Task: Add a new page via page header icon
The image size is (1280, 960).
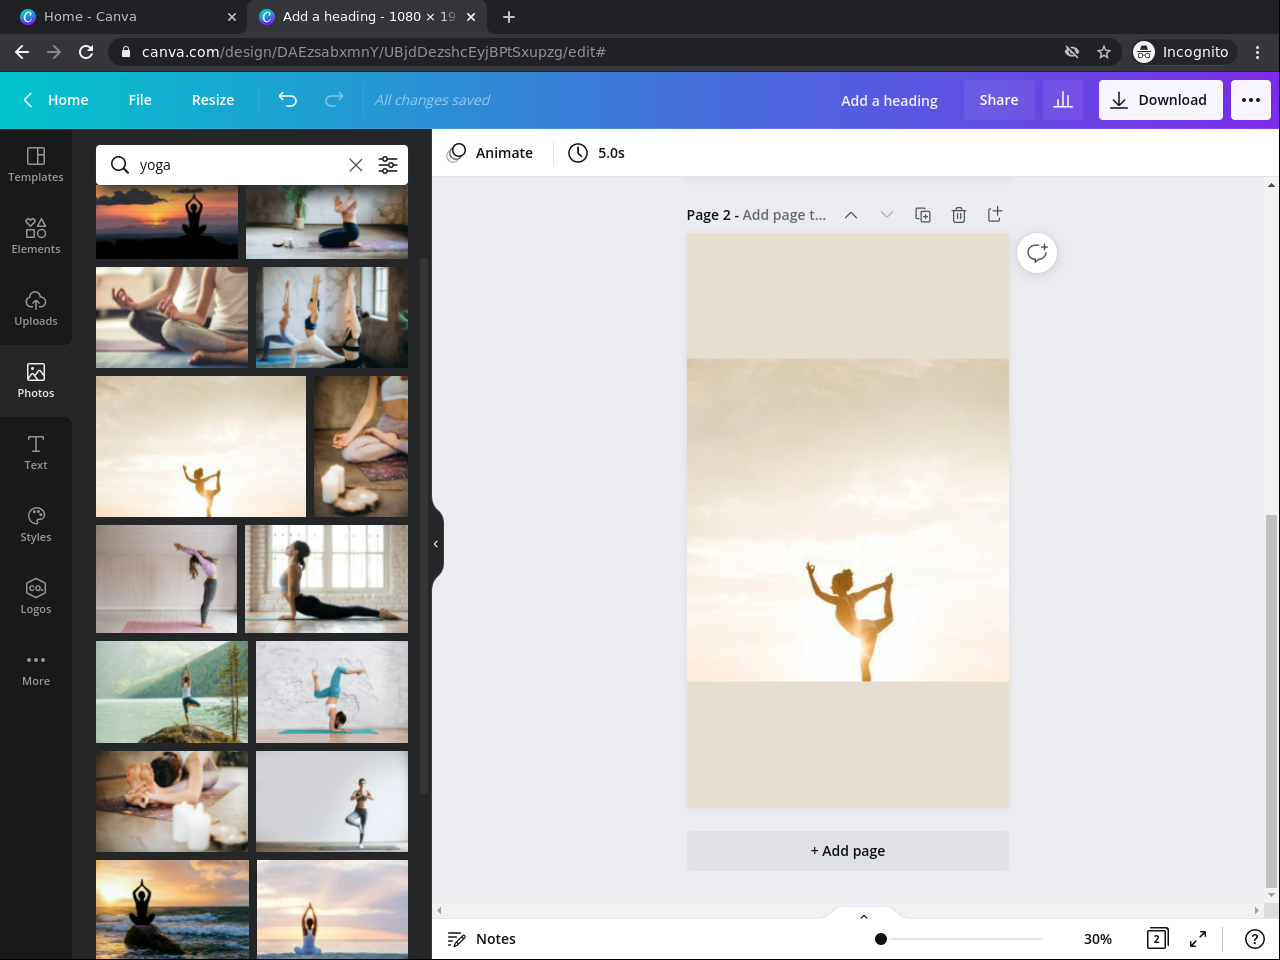Action: [995, 215]
